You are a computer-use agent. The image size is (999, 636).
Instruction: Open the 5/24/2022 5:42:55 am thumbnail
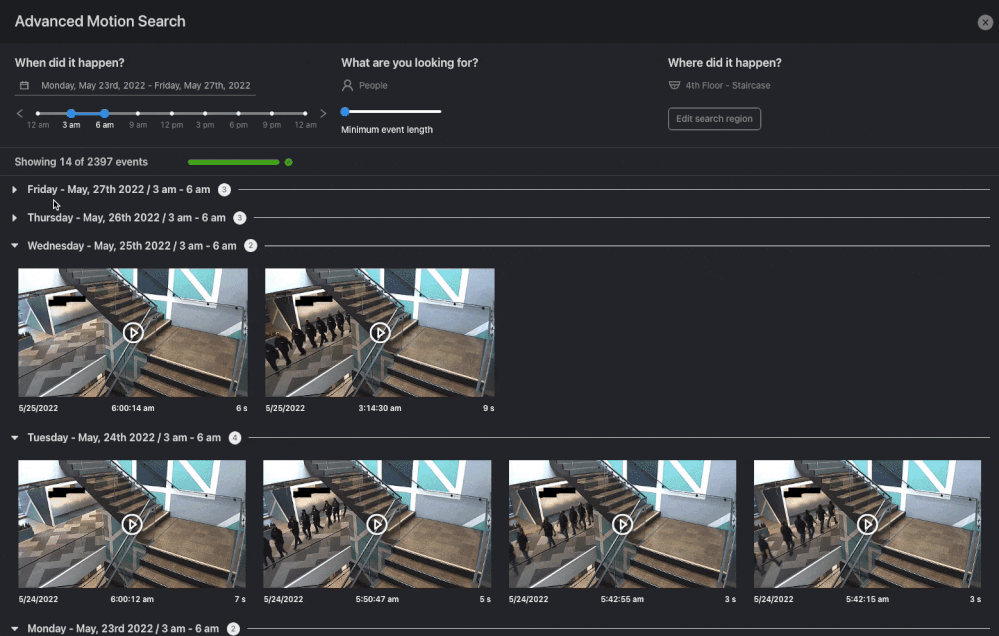point(622,524)
